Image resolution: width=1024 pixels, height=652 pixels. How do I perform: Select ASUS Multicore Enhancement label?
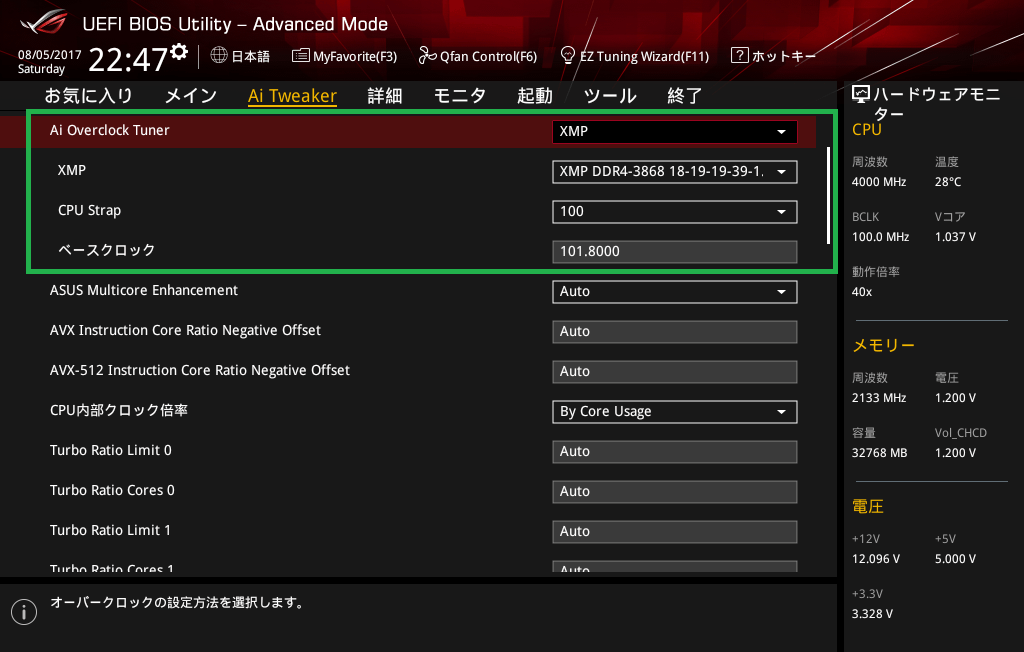[144, 290]
